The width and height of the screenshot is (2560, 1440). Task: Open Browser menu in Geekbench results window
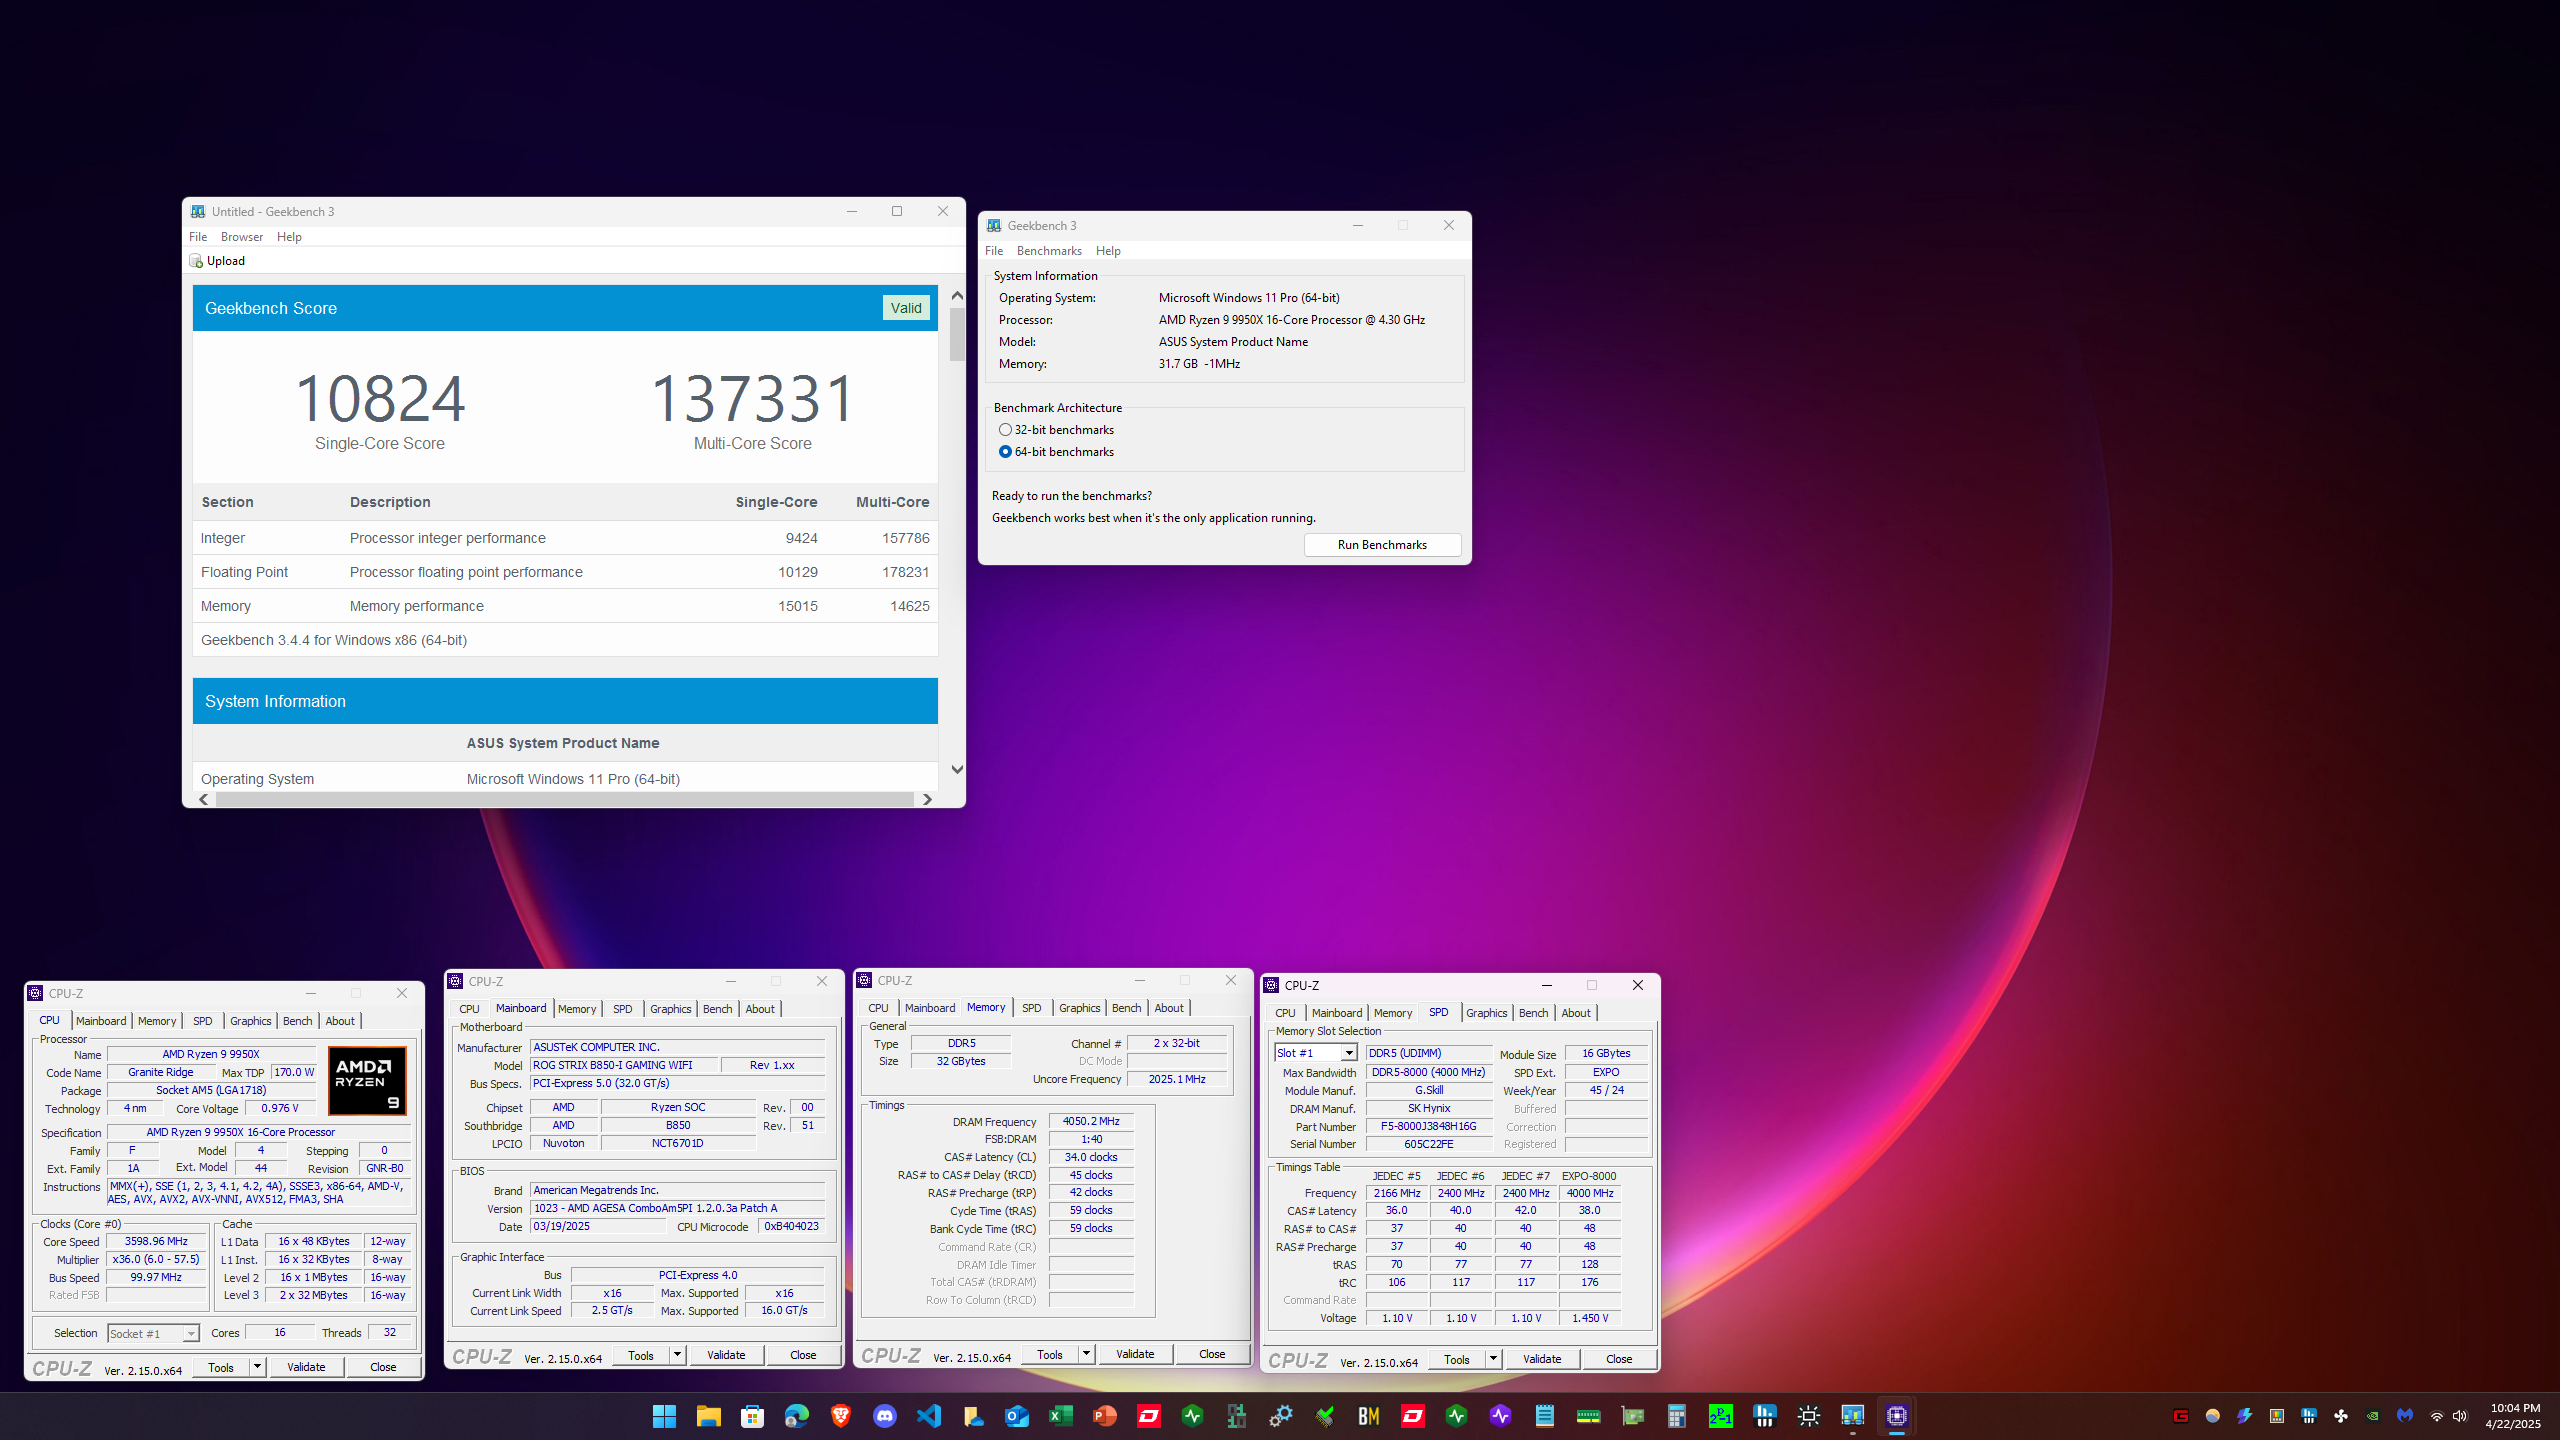pos(242,237)
